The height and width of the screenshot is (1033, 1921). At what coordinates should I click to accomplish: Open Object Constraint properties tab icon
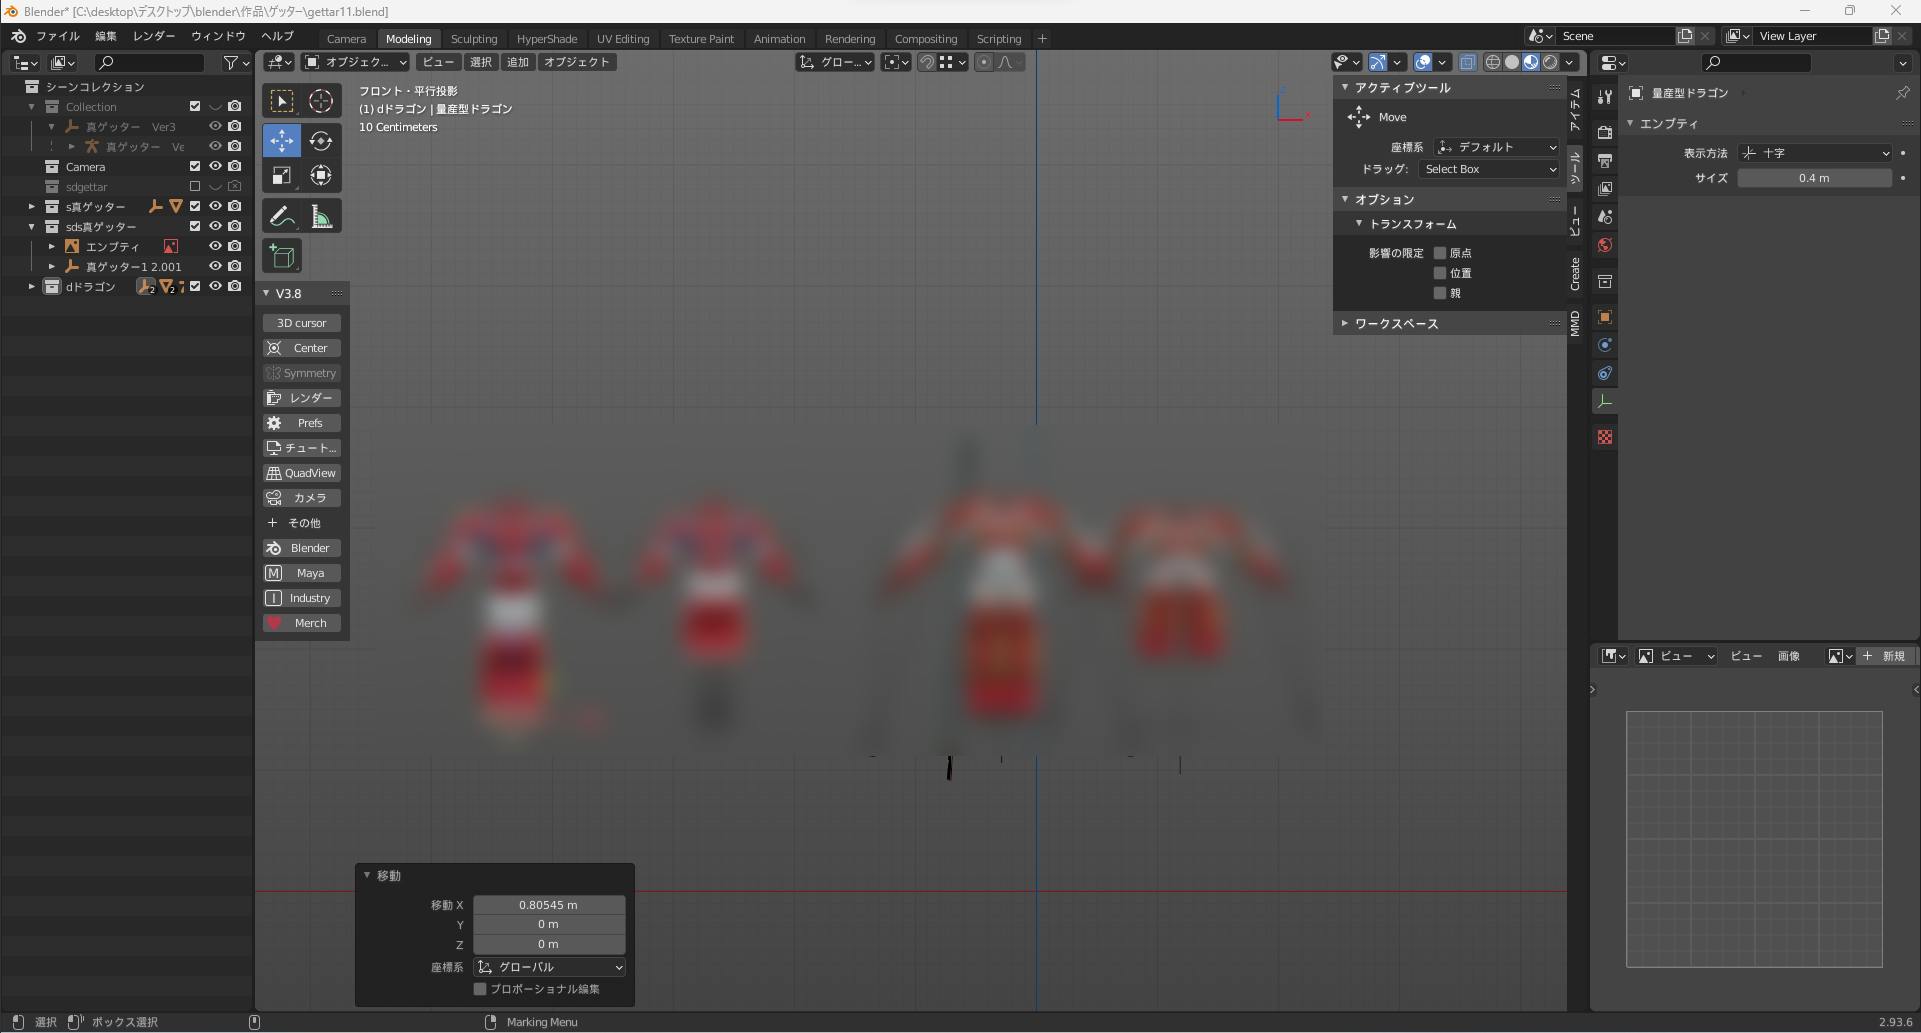click(1605, 373)
